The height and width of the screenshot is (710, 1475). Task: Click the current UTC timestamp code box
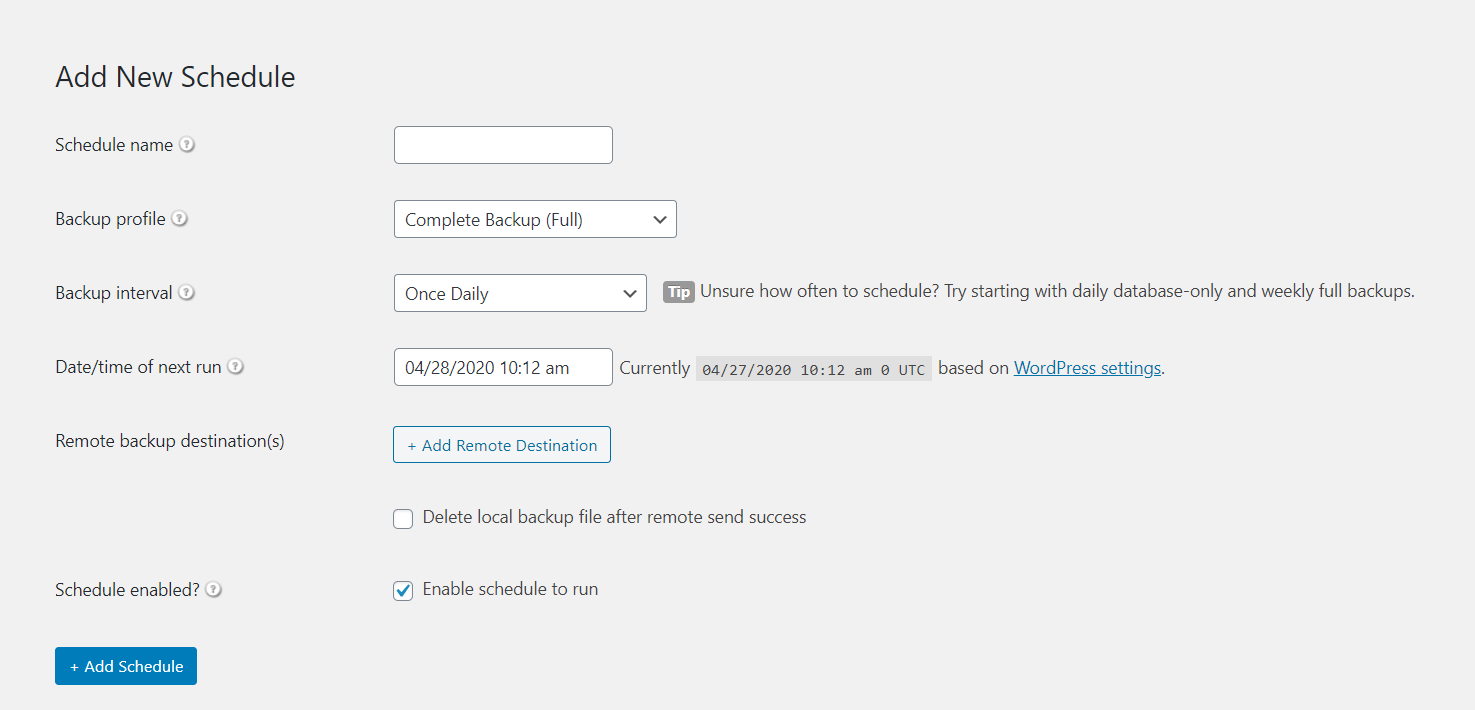814,369
